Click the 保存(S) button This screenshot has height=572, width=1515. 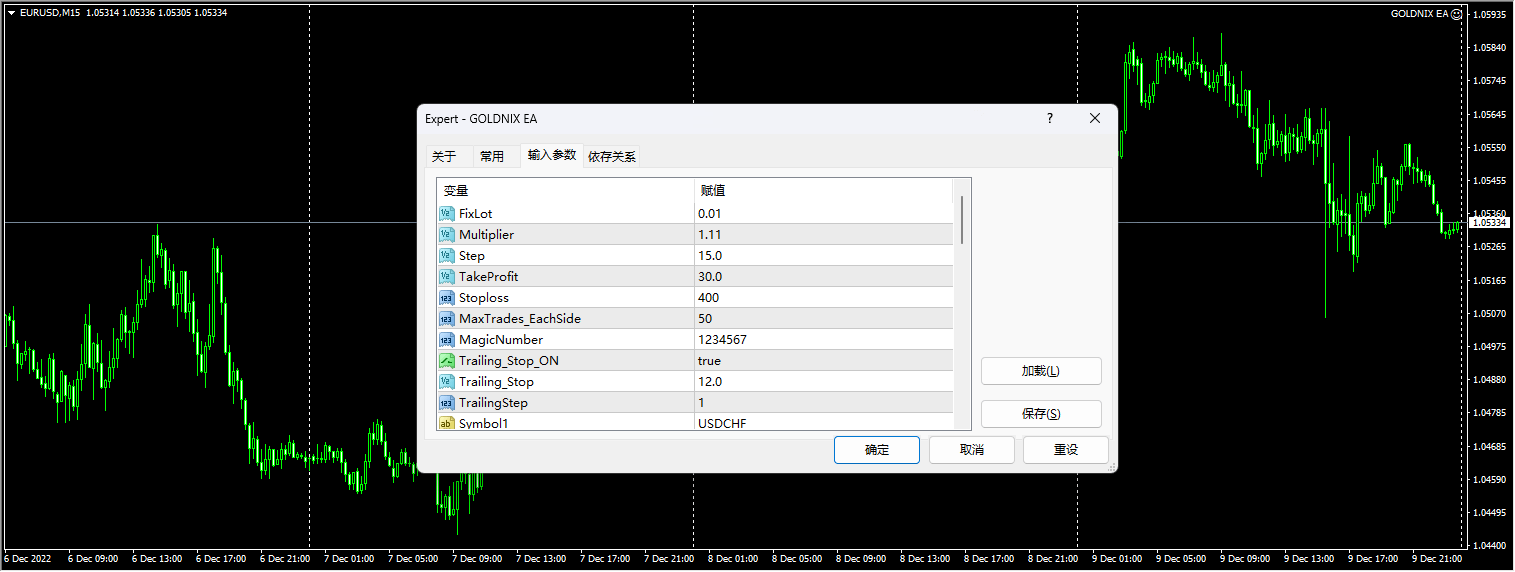(x=1040, y=414)
